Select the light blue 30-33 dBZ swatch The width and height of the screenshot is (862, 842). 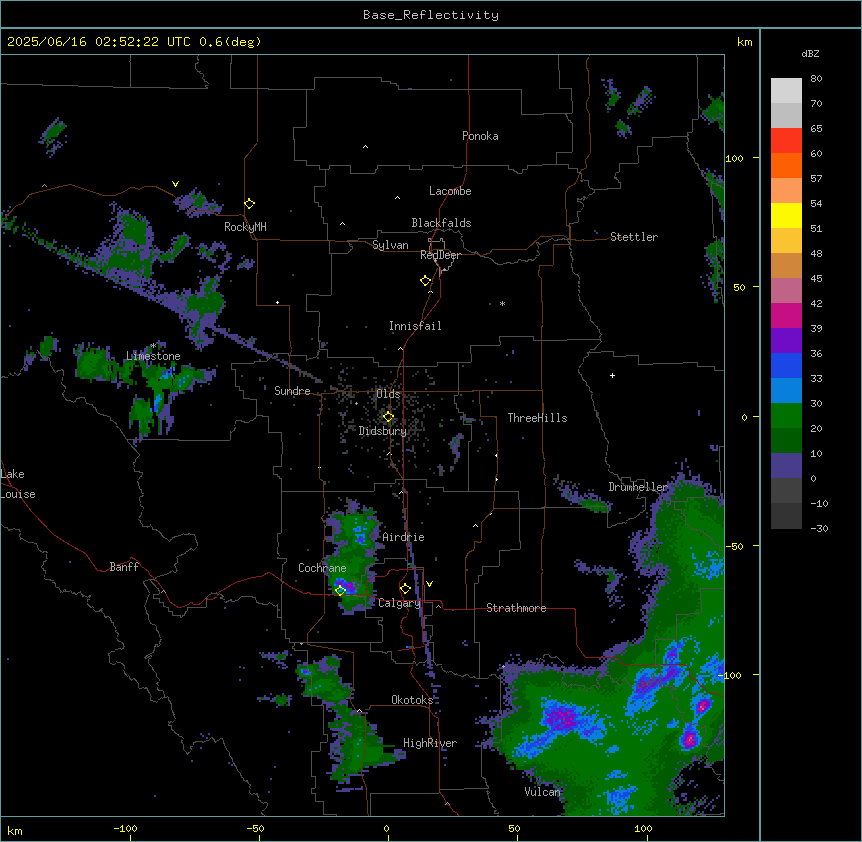[786, 391]
